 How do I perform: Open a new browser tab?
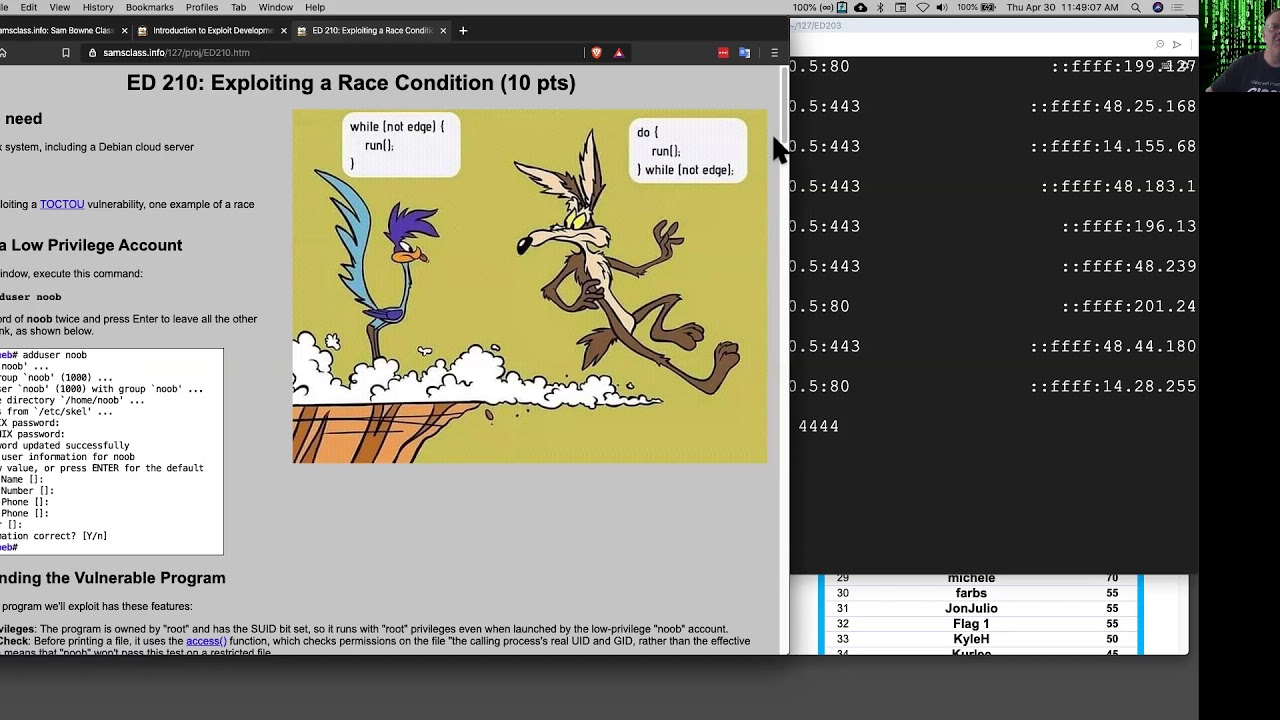[x=463, y=31]
